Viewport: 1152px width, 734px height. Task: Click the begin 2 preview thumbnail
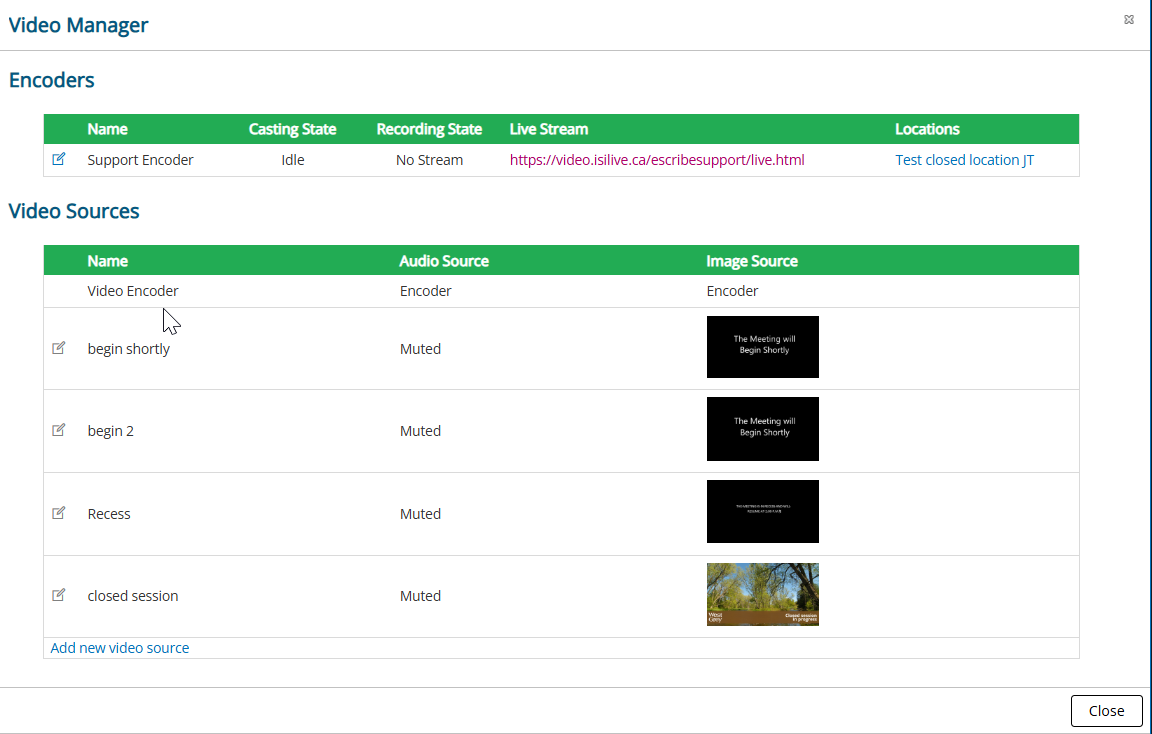tap(762, 429)
